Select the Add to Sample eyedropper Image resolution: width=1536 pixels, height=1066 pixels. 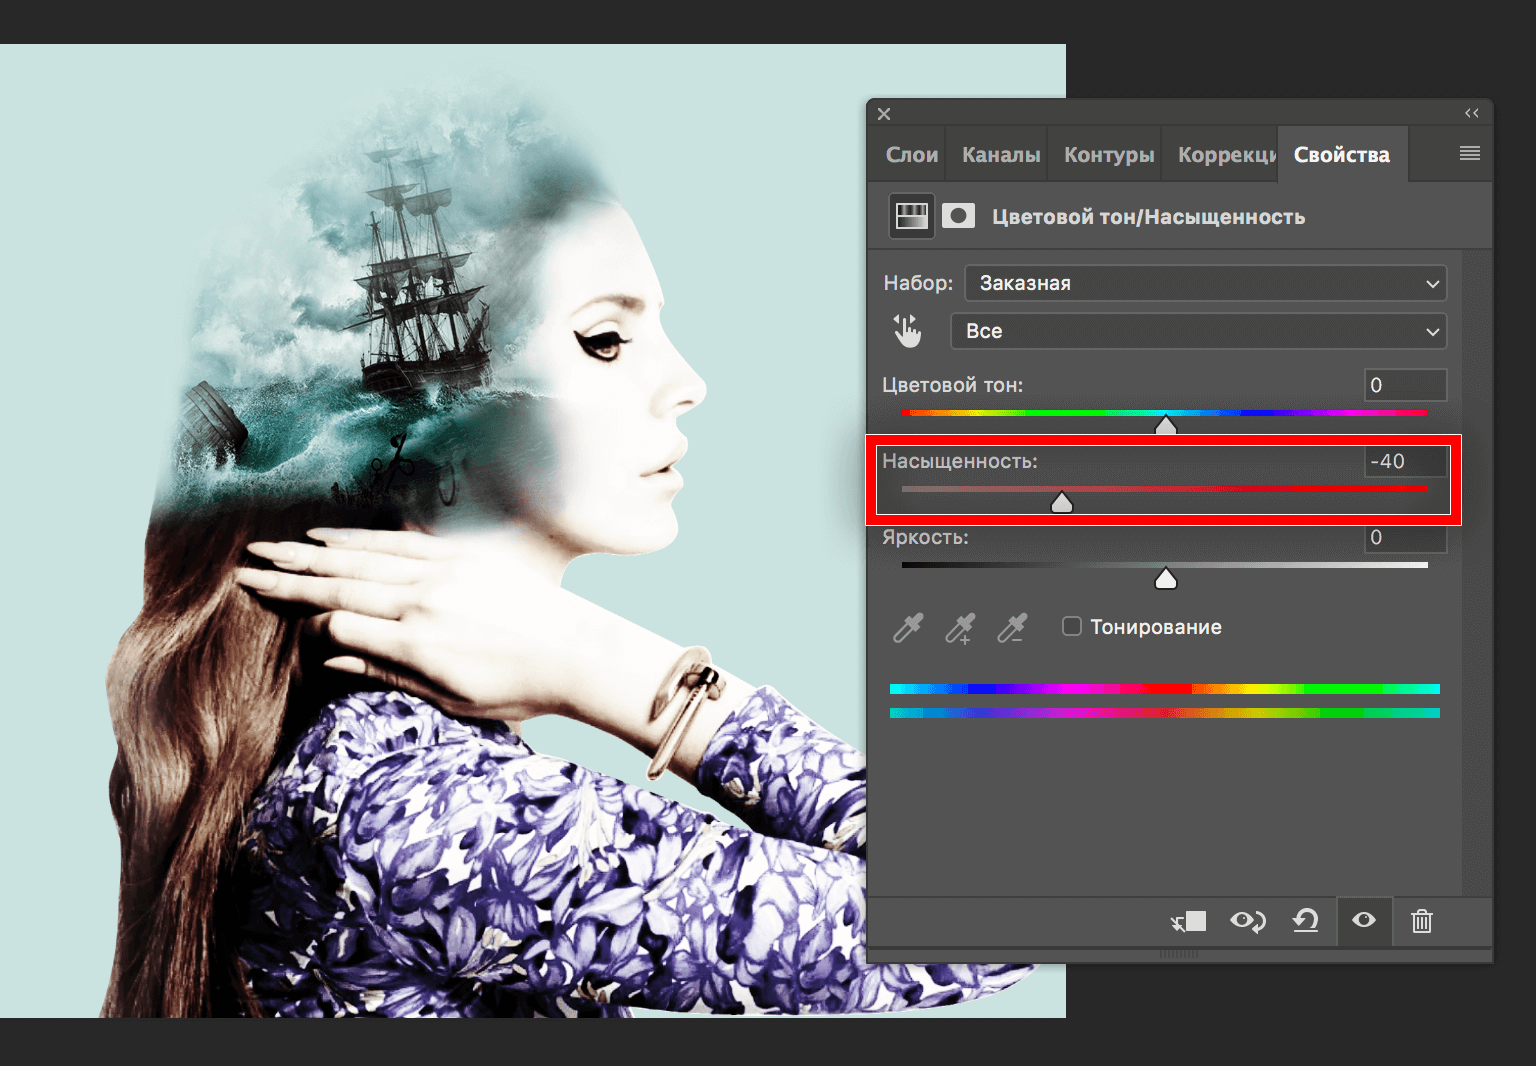pyautogui.click(x=960, y=628)
